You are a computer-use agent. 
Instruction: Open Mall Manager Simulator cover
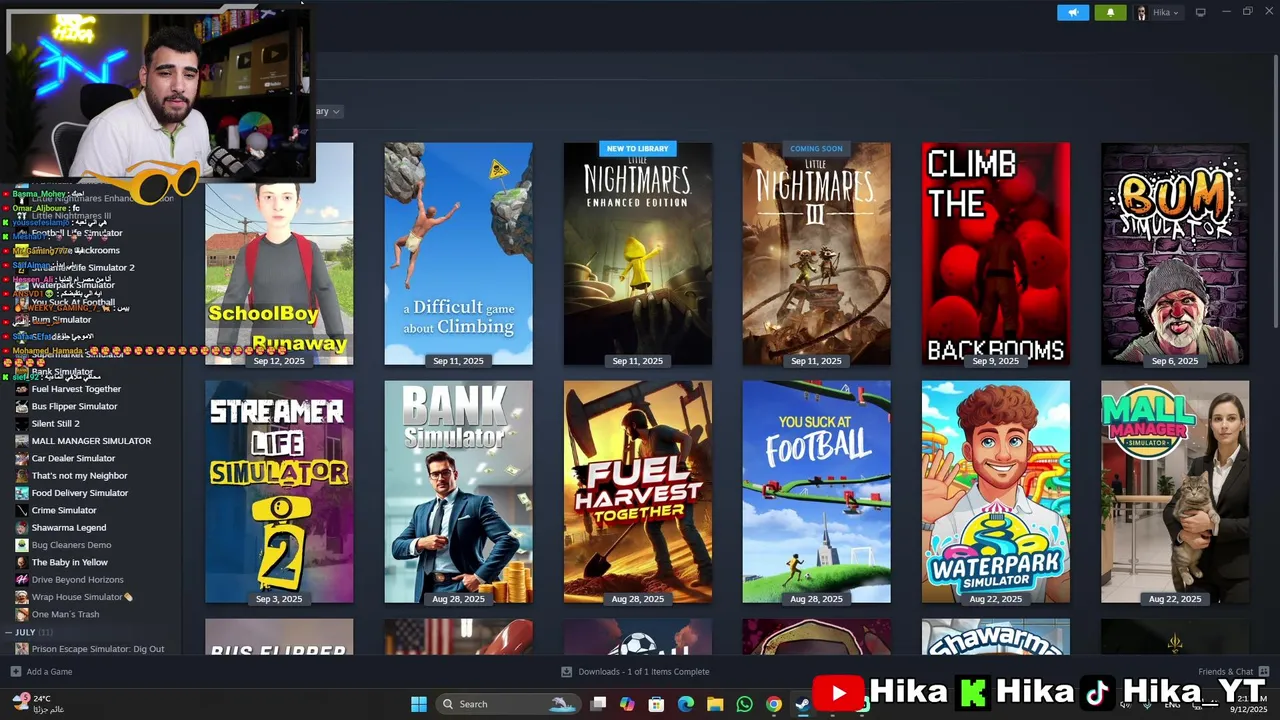1175,492
